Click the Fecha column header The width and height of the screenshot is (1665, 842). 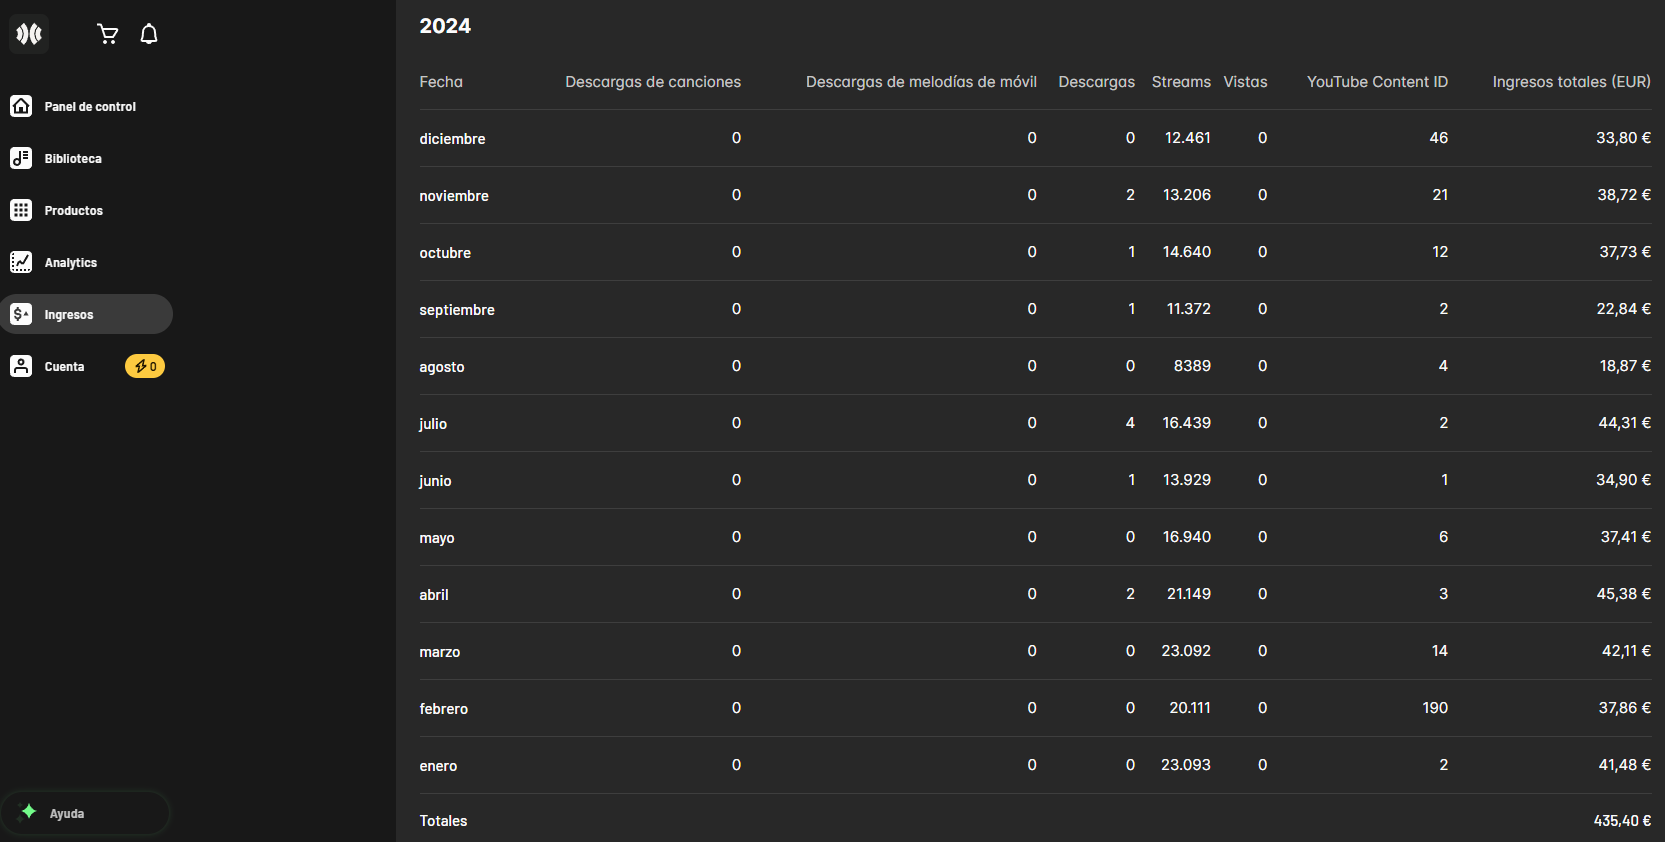point(441,82)
